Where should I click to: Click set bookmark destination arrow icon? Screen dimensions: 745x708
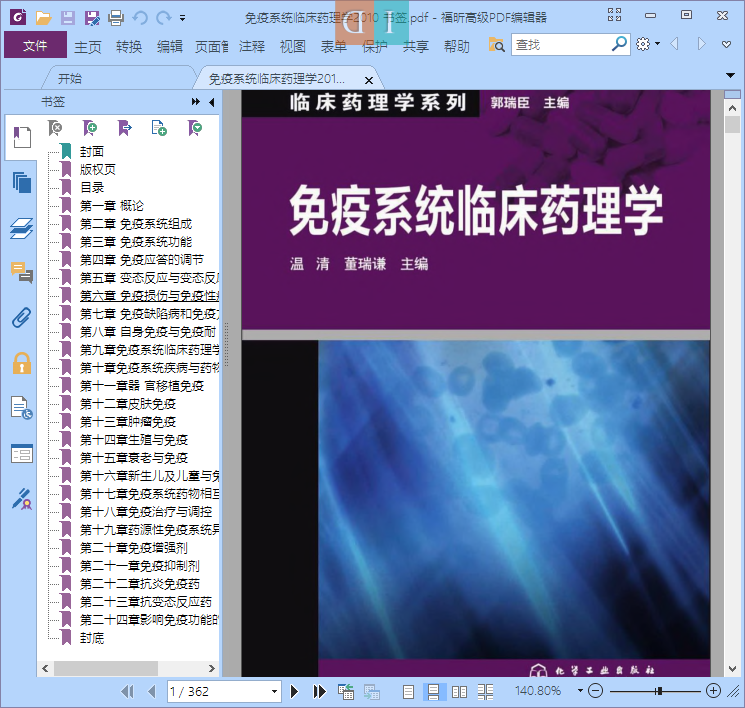pyautogui.click(x=124, y=128)
